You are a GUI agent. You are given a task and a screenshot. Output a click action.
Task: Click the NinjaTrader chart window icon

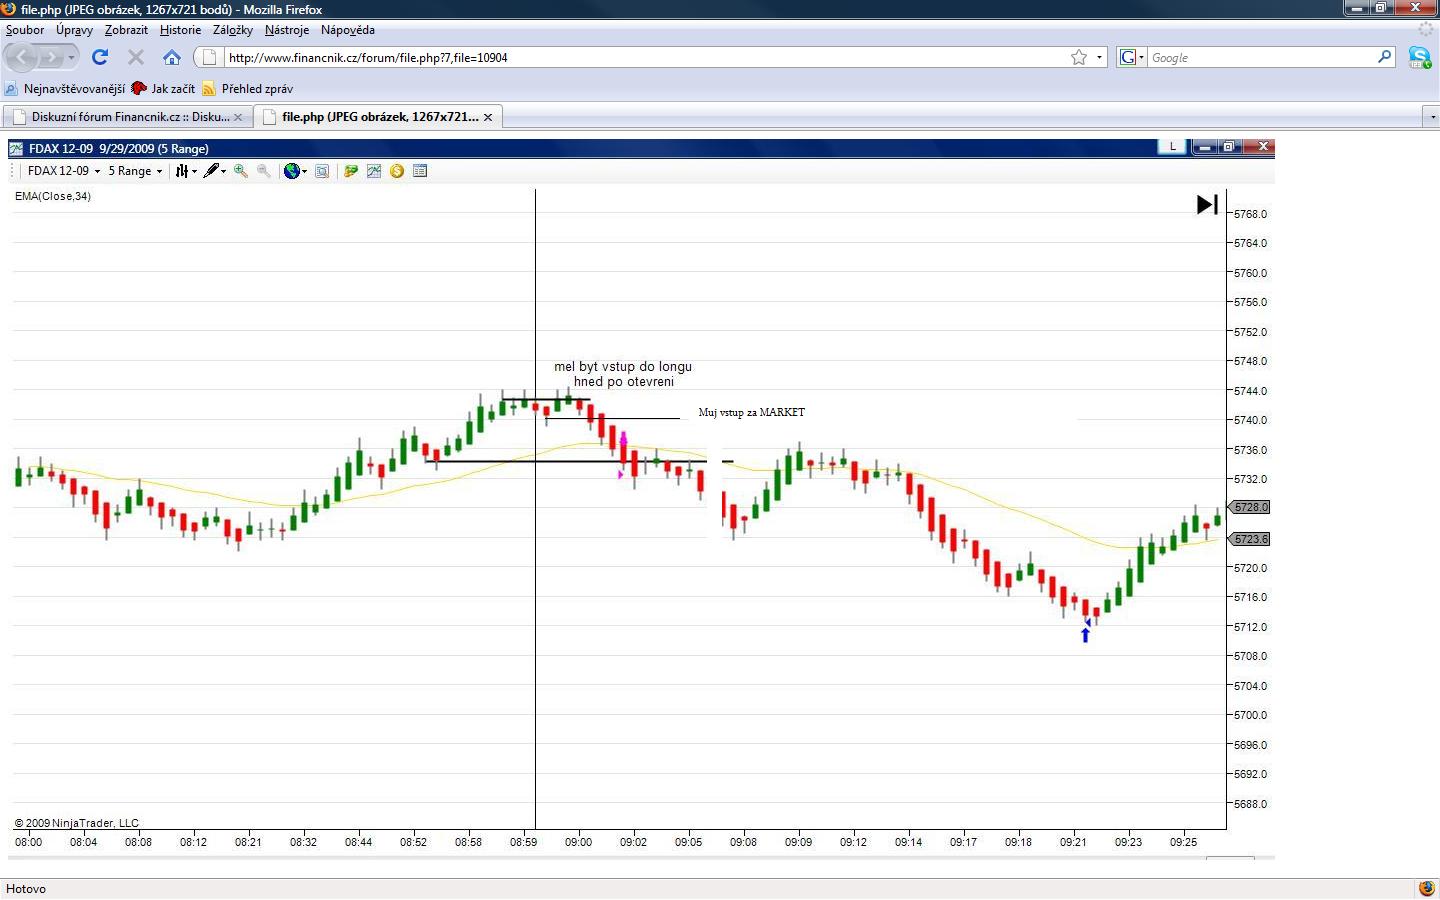pyautogui.click(x=16, y=148)
